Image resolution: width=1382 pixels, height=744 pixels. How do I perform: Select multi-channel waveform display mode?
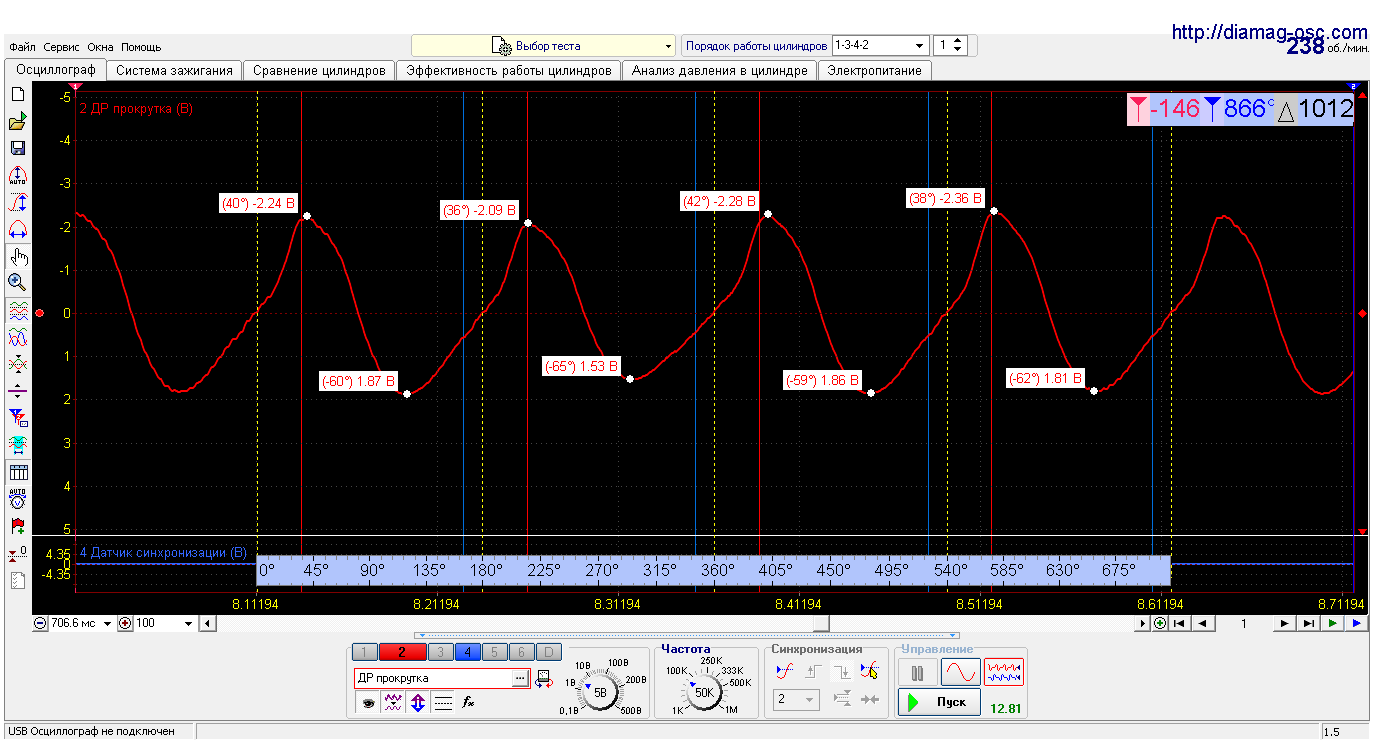tap(1004, 672)
